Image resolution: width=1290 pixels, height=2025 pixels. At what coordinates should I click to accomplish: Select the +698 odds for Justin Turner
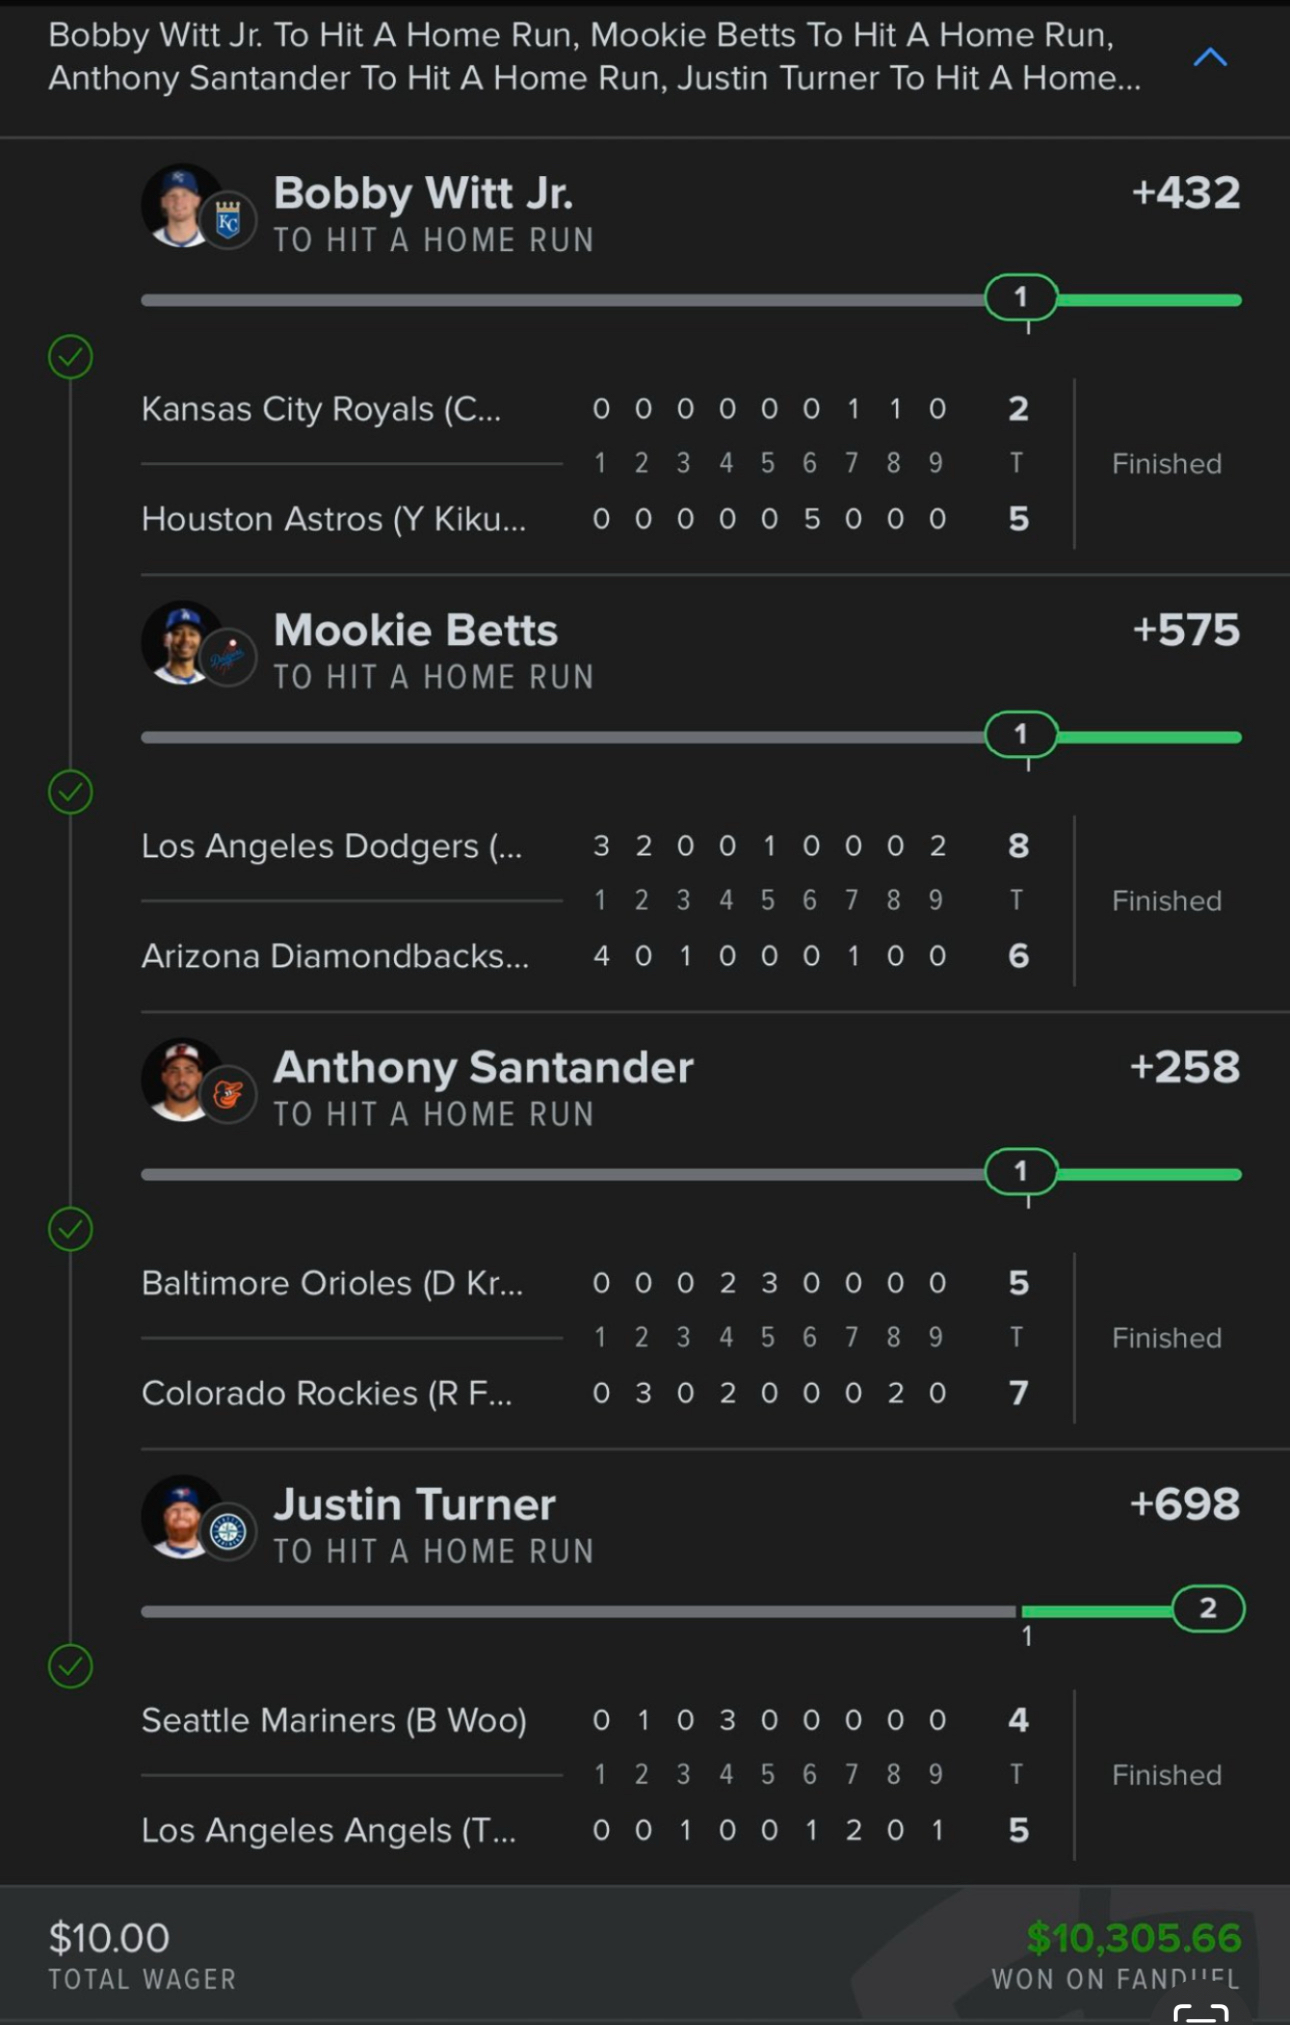click(x=1184, y=1504)
